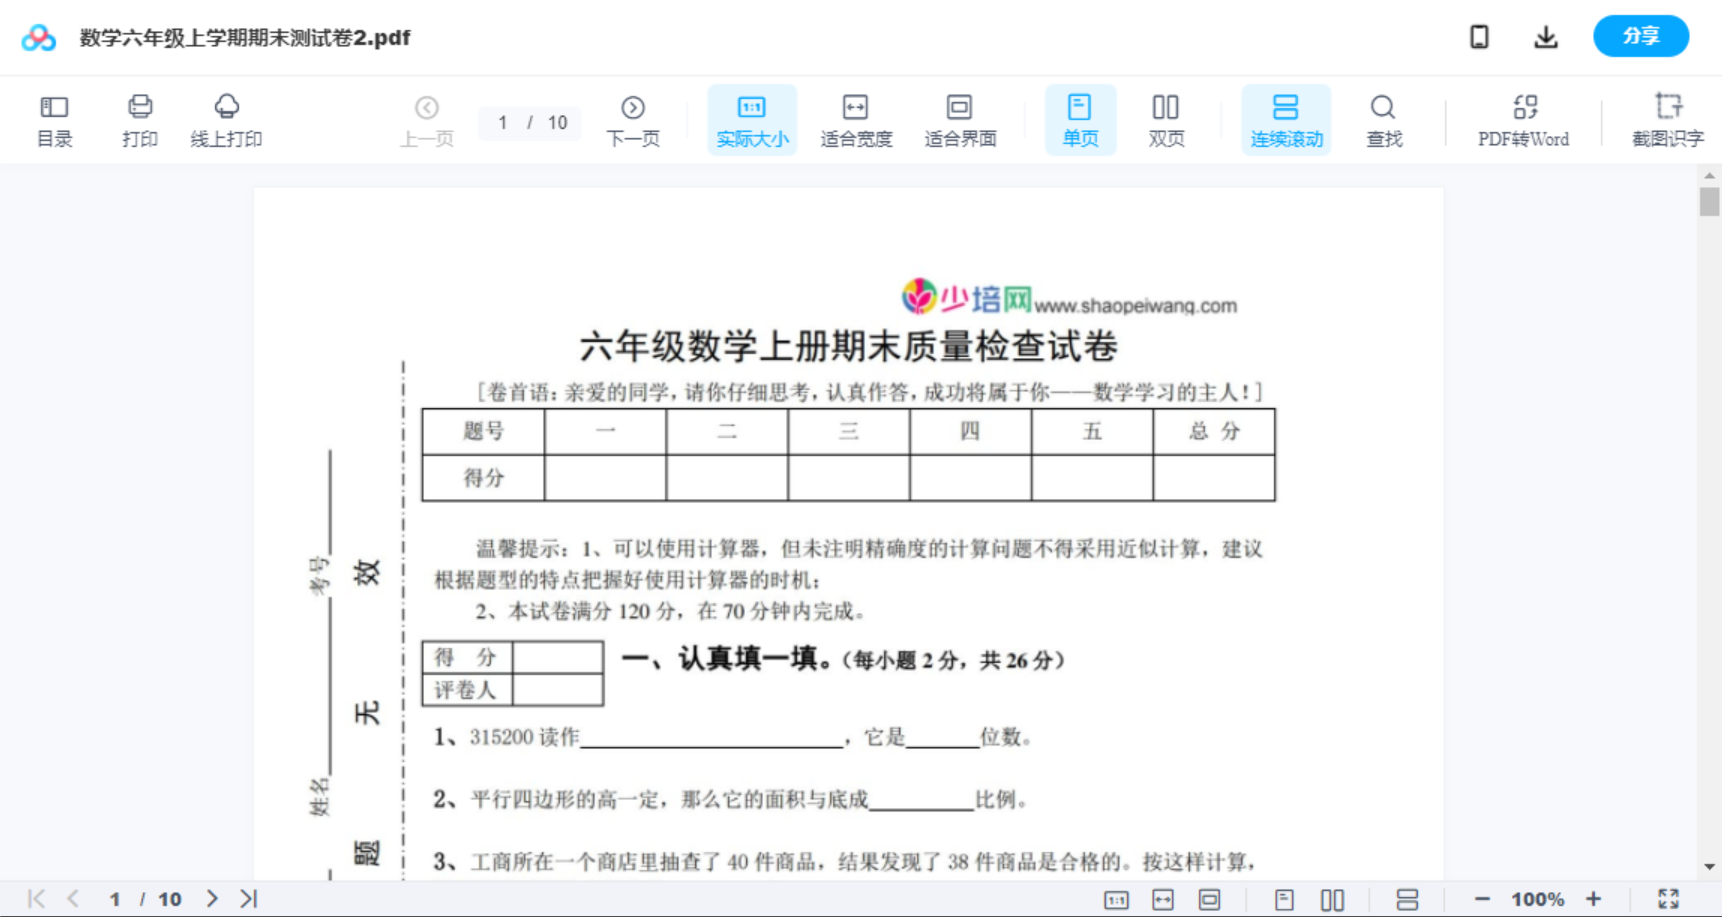Toggle 单页 single page mode
Image resolution: width=1722 pixels, height=917 pixels.
pos(1080,119)
